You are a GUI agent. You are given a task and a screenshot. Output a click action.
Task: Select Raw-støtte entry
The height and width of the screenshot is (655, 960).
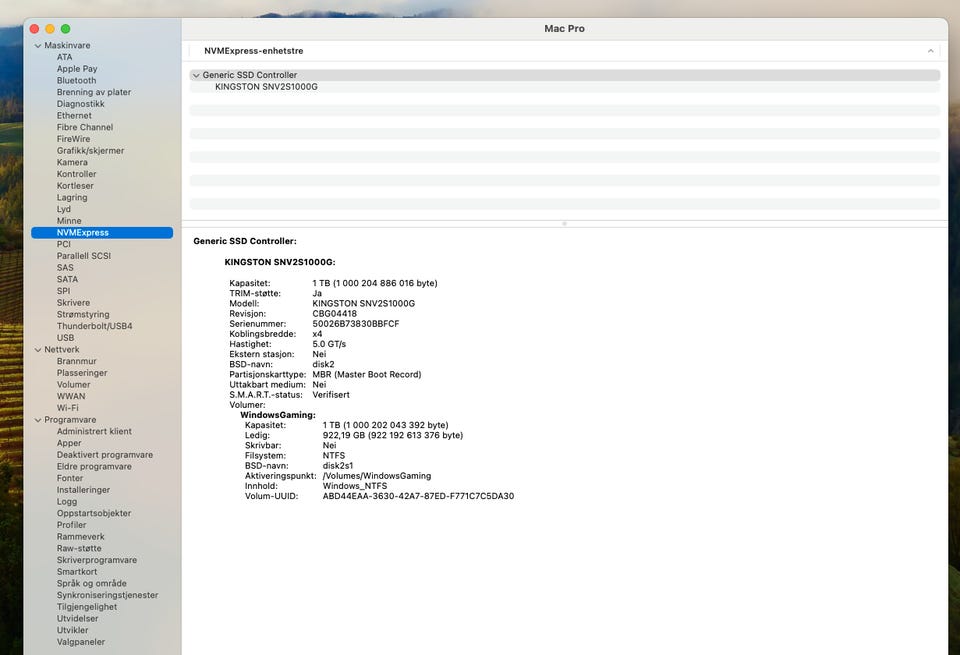79,548
